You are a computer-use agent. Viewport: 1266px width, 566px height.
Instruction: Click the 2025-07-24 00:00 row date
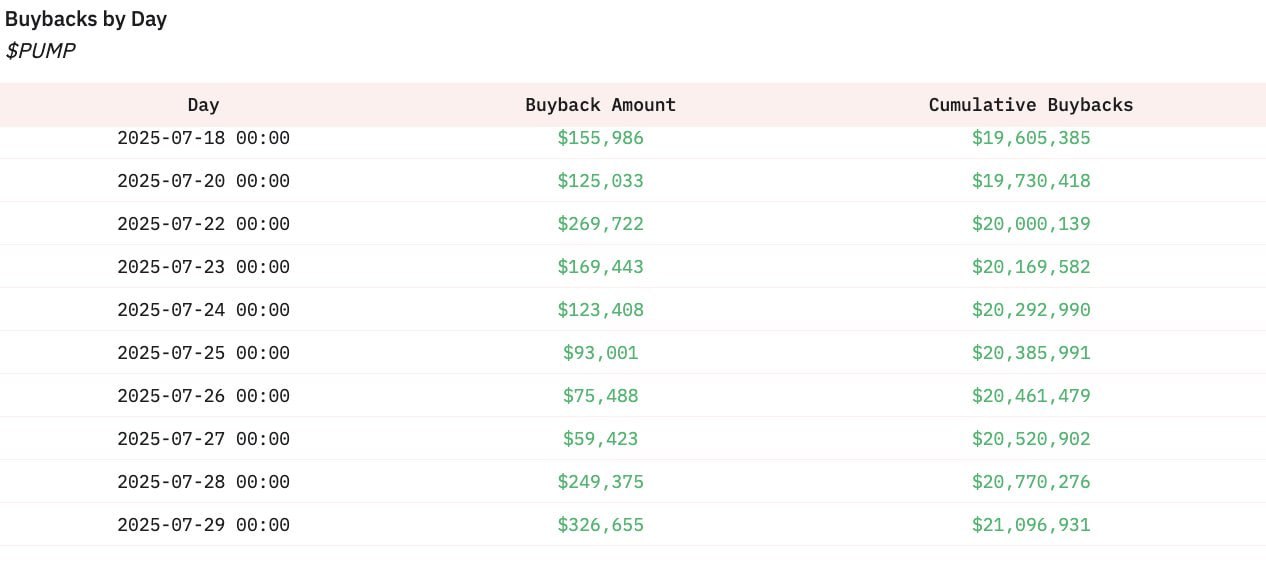203,310
